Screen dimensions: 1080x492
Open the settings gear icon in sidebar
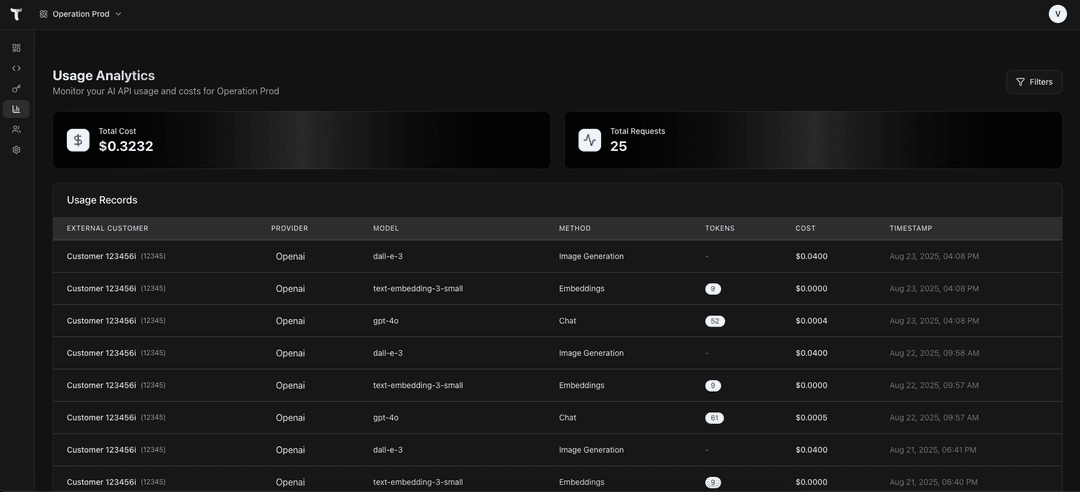click(x=16, y=150)
